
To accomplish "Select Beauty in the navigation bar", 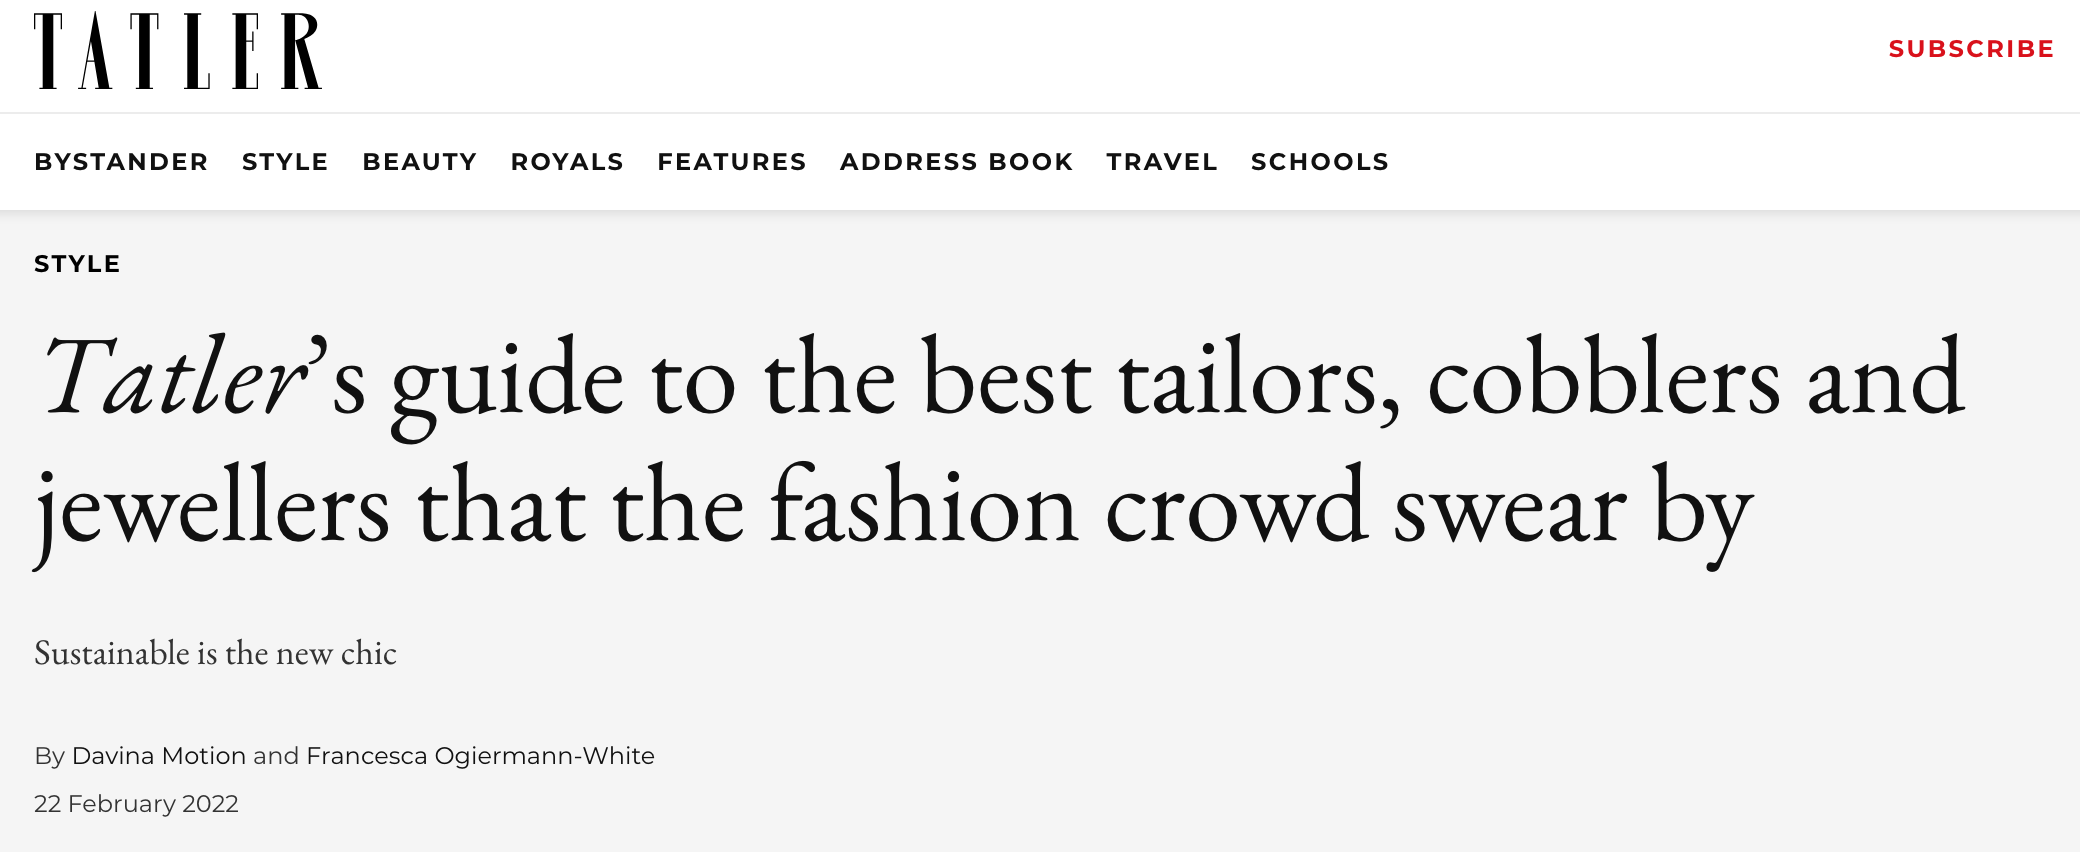I will click(420, 162).
